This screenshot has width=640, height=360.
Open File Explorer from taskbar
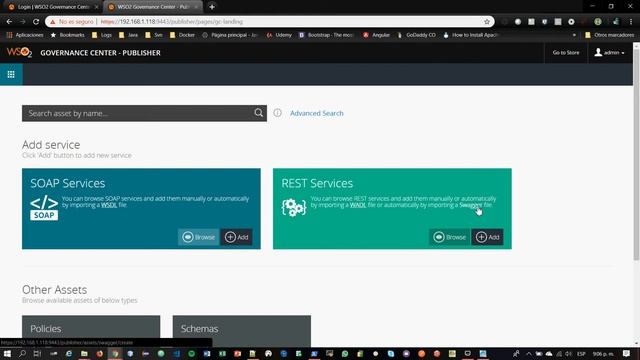point(84,353)
